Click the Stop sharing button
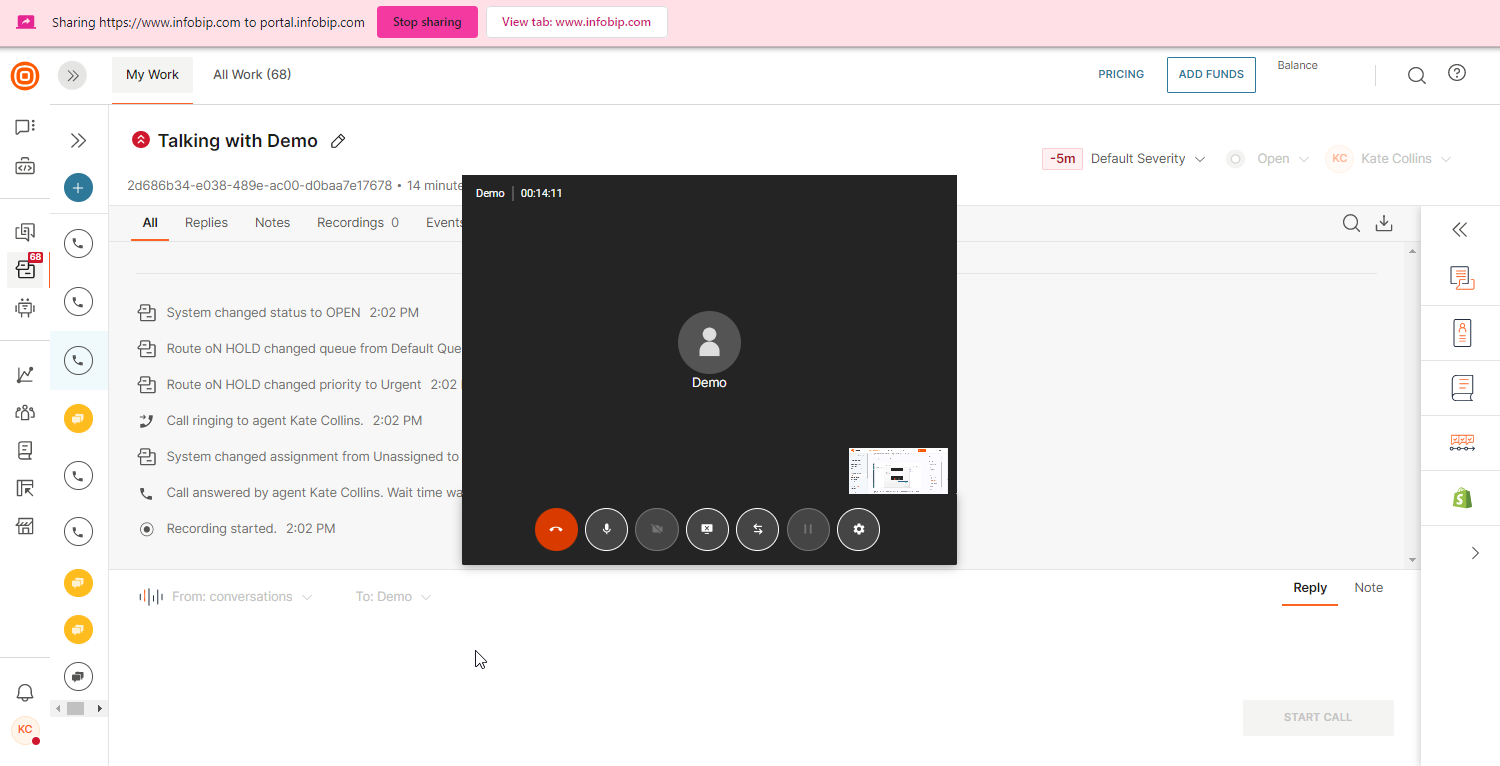Screen dimensions: 1500x766 pyautogui.click(x=427, y=22)
